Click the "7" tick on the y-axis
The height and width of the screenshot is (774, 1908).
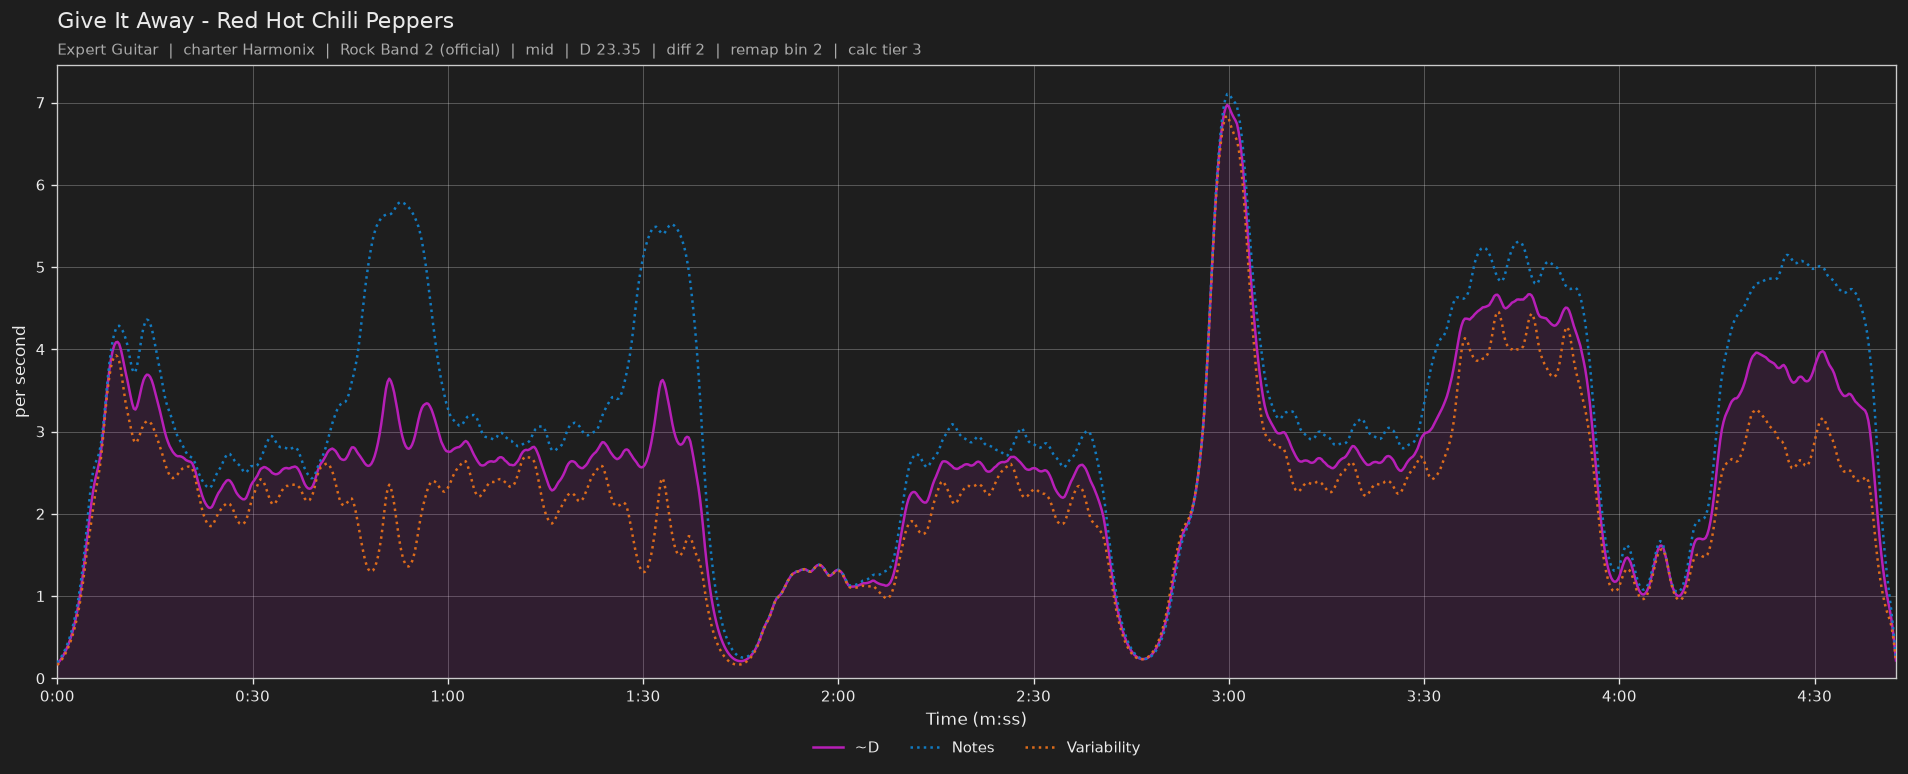click(x=41, y=104)
